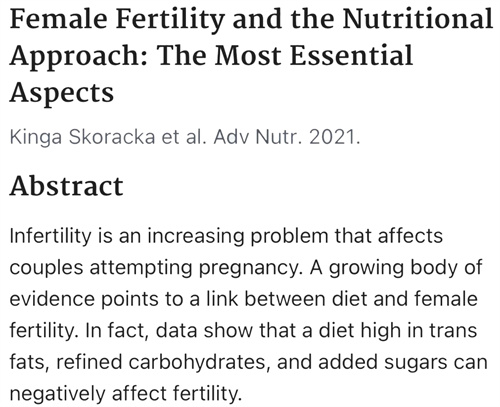Screen dimensions: 500x407
Task: Click 'et al.' in the citation line
Action: [184, 137]
